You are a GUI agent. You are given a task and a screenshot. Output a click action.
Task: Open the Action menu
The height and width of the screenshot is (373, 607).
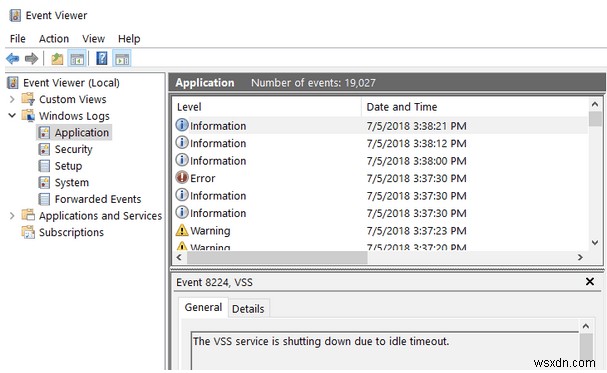click(x=54, y=39)
